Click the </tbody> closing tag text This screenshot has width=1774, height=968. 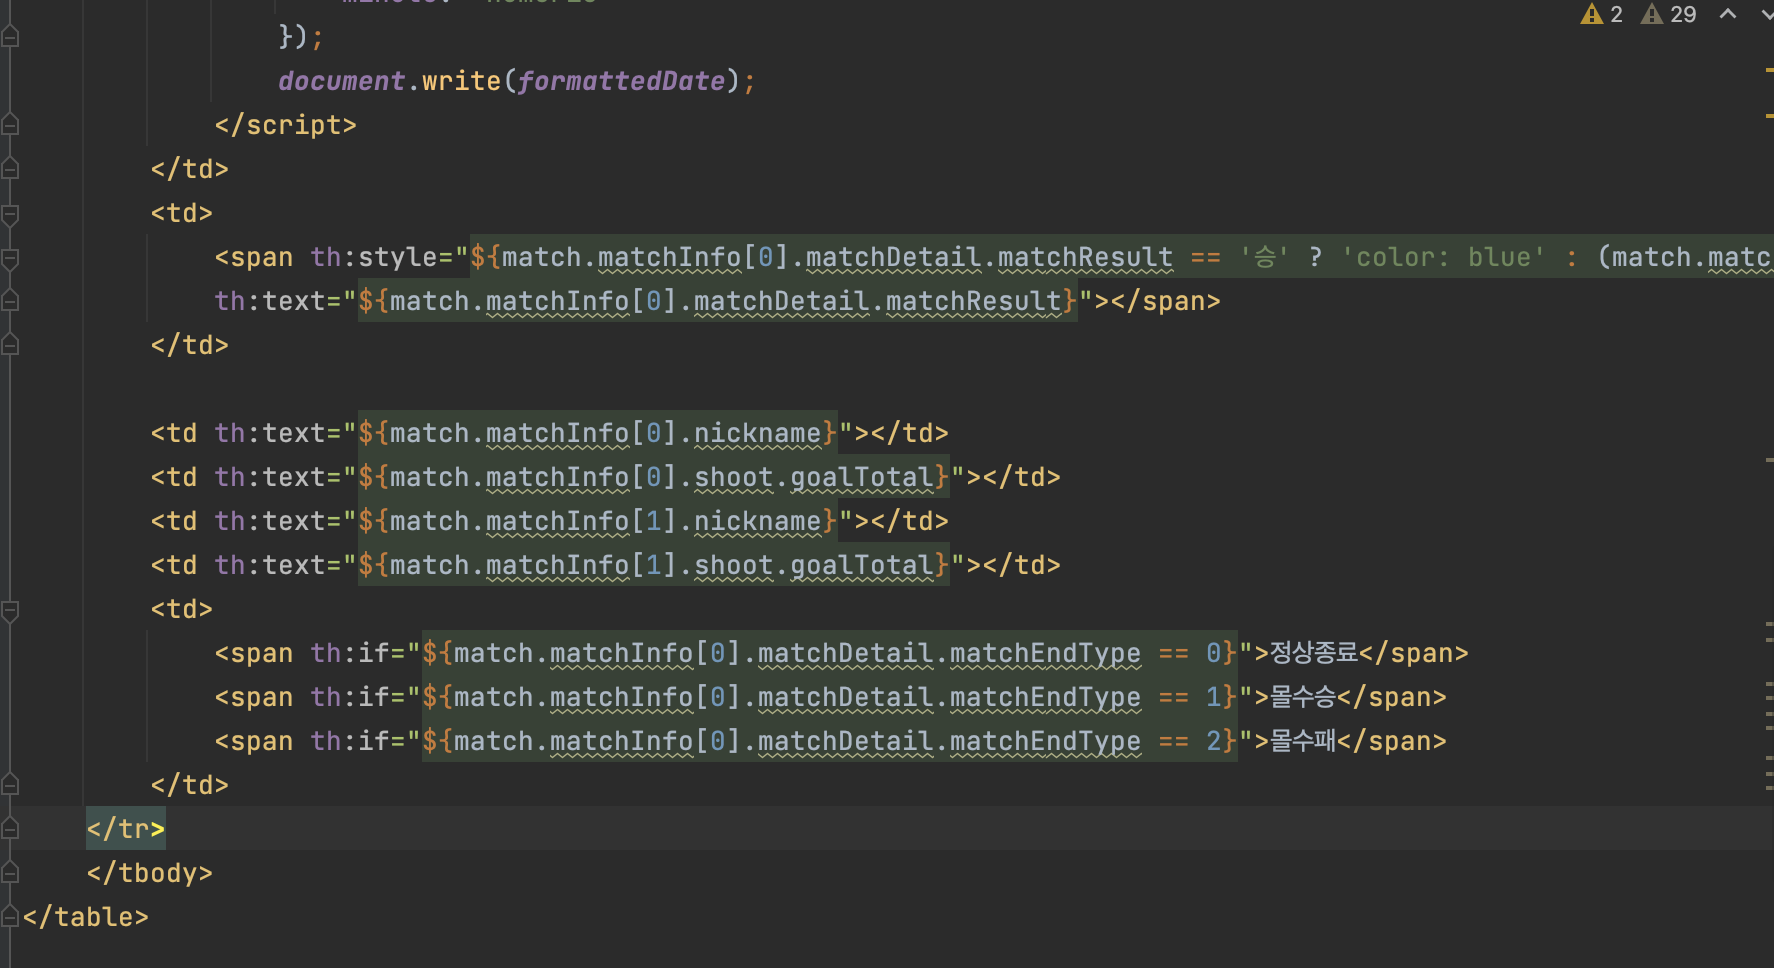[x=149, y=873]
